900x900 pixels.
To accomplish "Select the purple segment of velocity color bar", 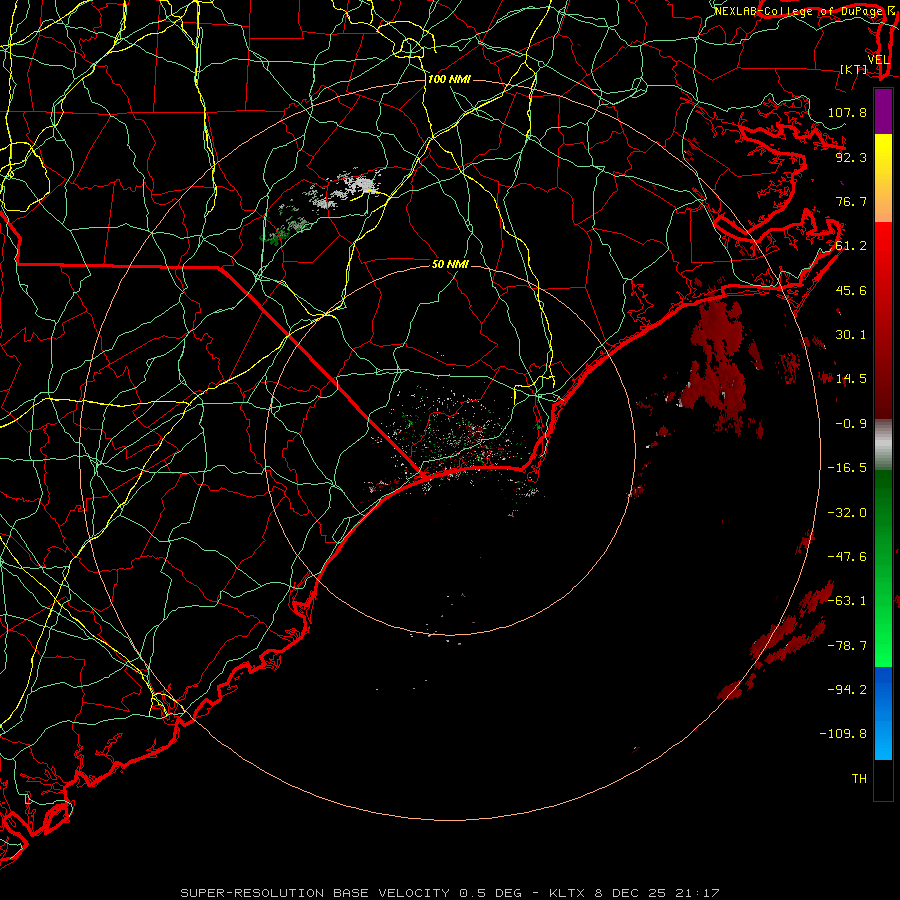I will pos(883,112).
